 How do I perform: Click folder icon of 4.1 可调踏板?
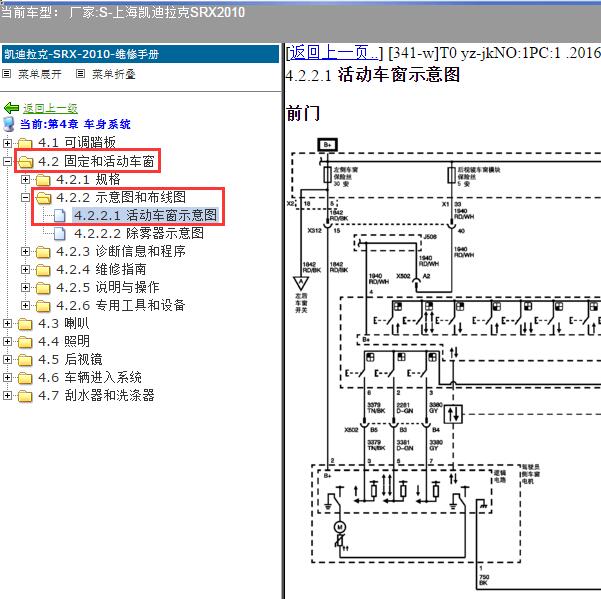pos(25,143)
